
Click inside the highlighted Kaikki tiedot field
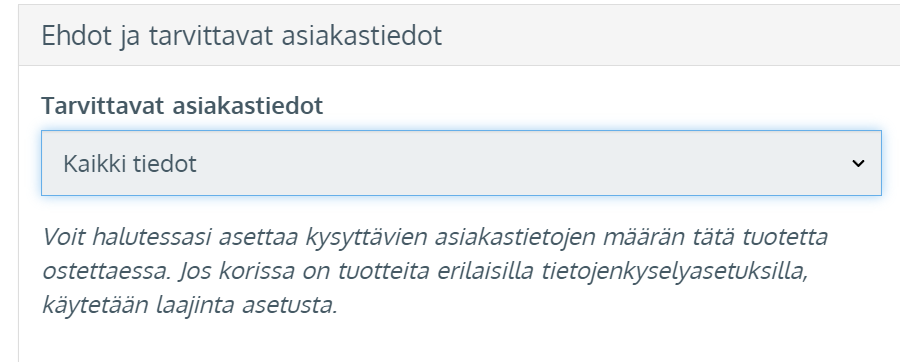click(461, 163)
